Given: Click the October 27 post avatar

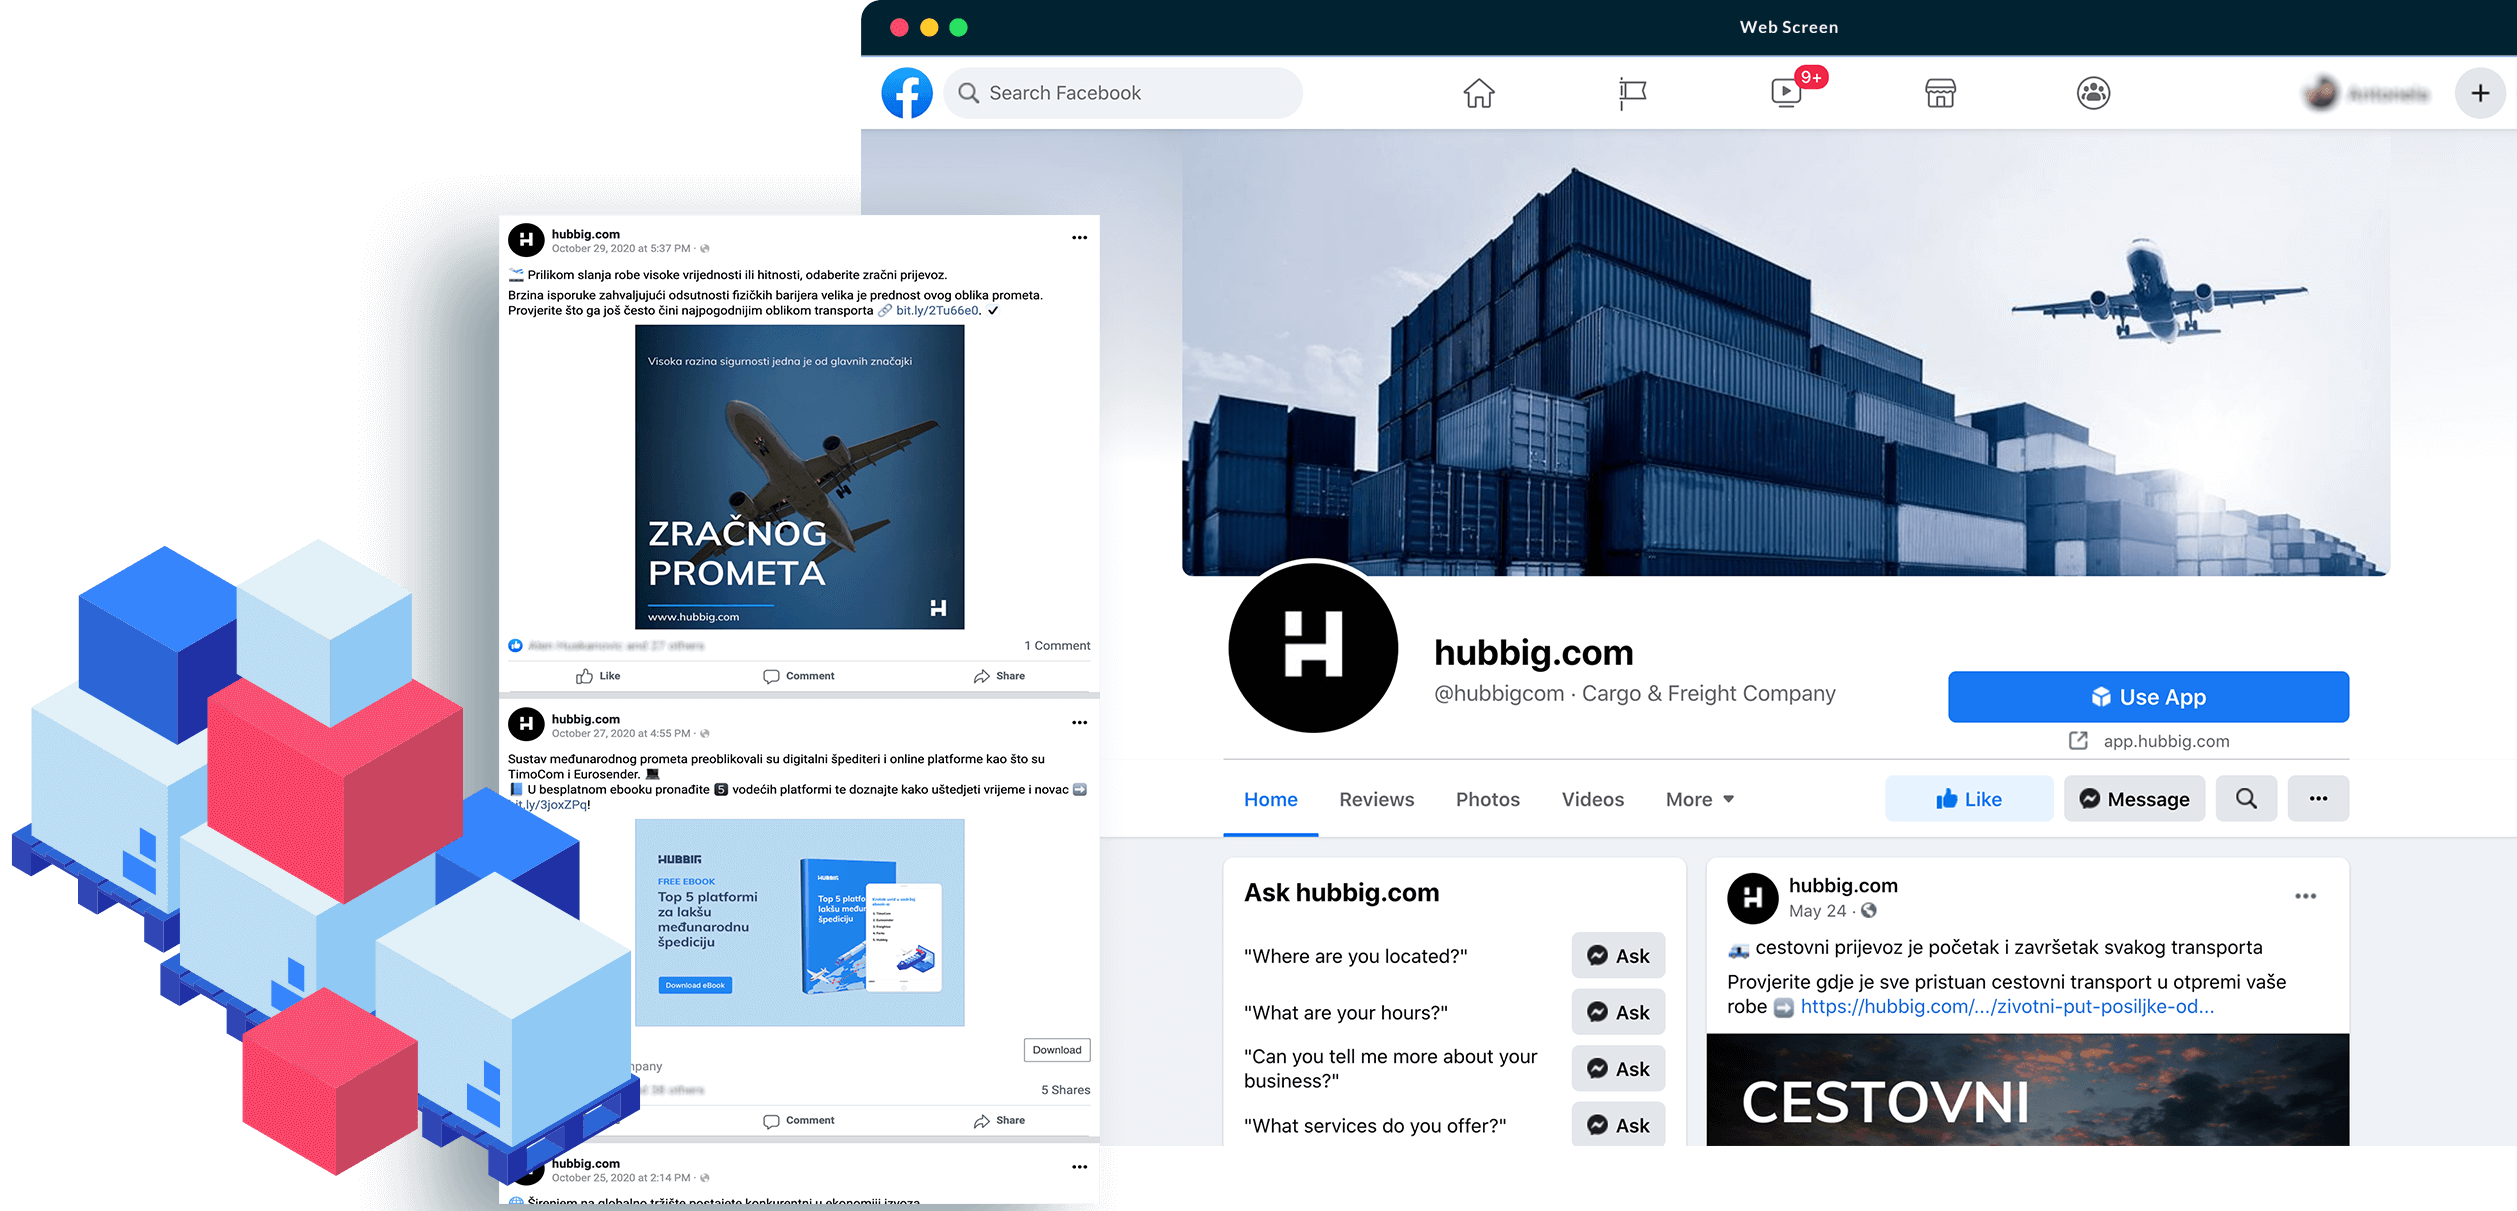Looking at the screenshot, I should tap(526, 724).
